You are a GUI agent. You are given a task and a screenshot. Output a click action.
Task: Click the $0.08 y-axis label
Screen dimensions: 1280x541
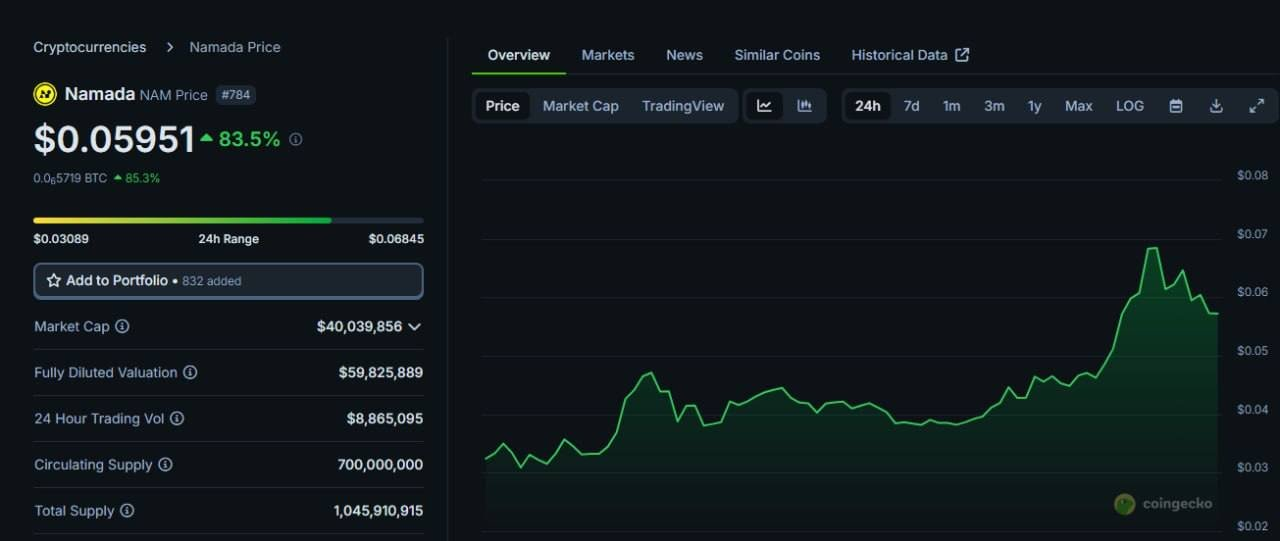point(1252,175)
